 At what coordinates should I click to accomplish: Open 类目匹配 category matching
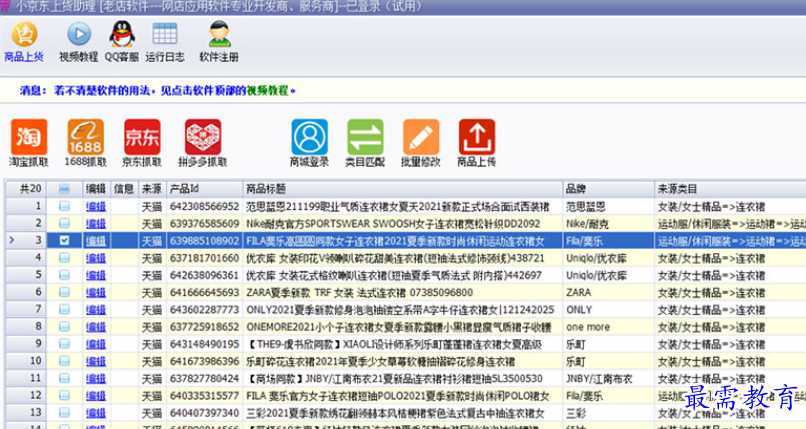tap(365, 143)
